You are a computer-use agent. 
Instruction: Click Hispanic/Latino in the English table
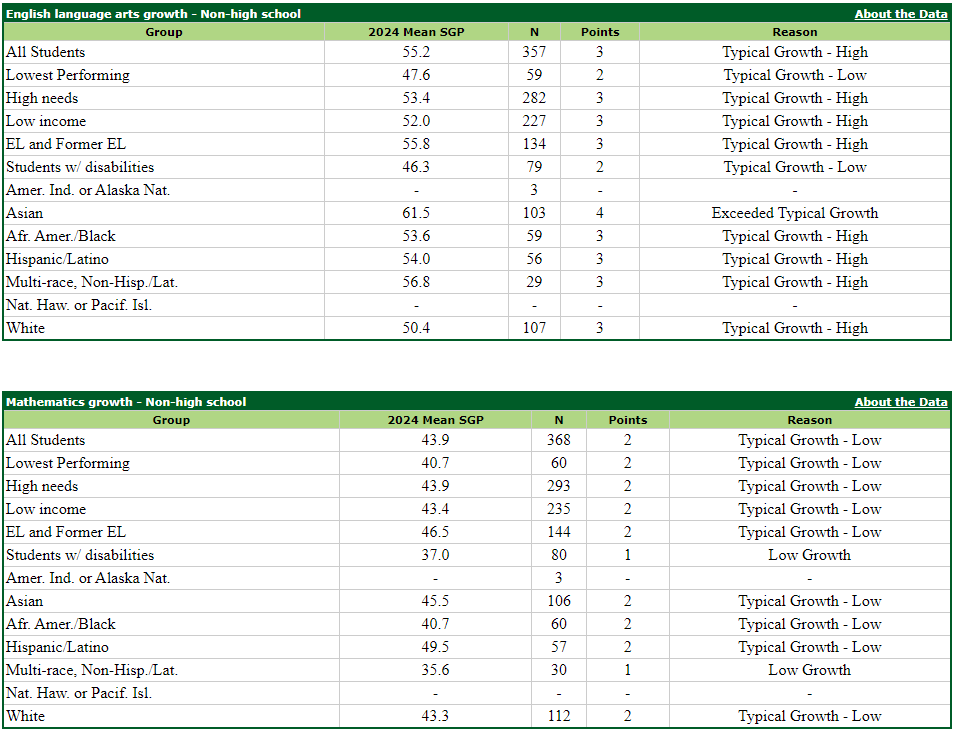tap(57, 259)
